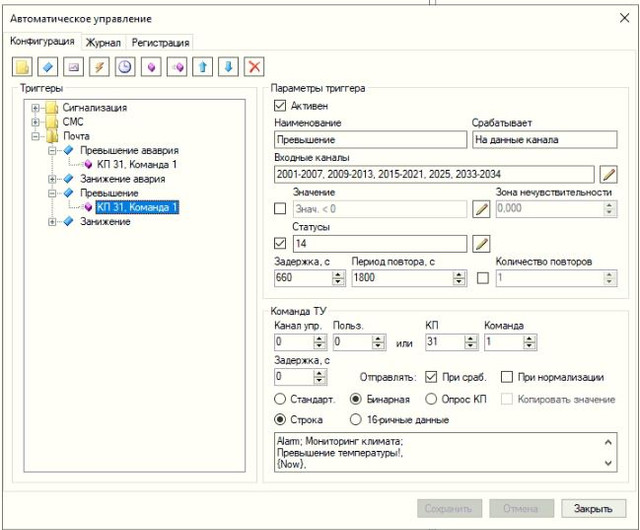Screen dimensions: 640x530
Task: Check the При нормализации checkbox
Action: tap(507, 377)
